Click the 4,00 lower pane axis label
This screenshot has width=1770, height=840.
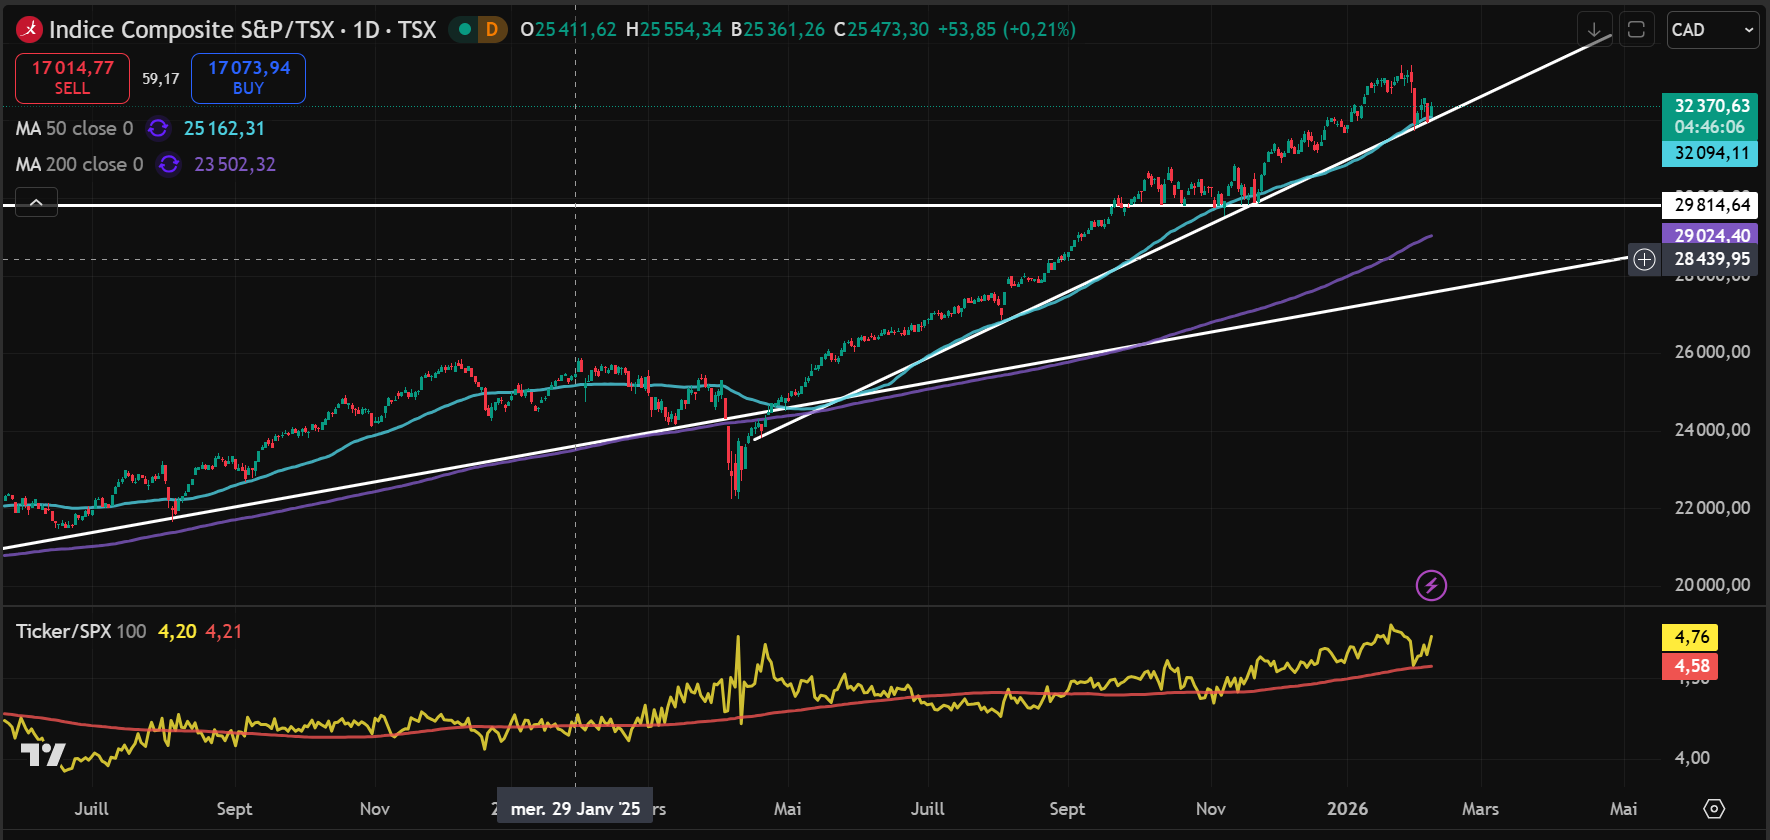coord(1692,758)
